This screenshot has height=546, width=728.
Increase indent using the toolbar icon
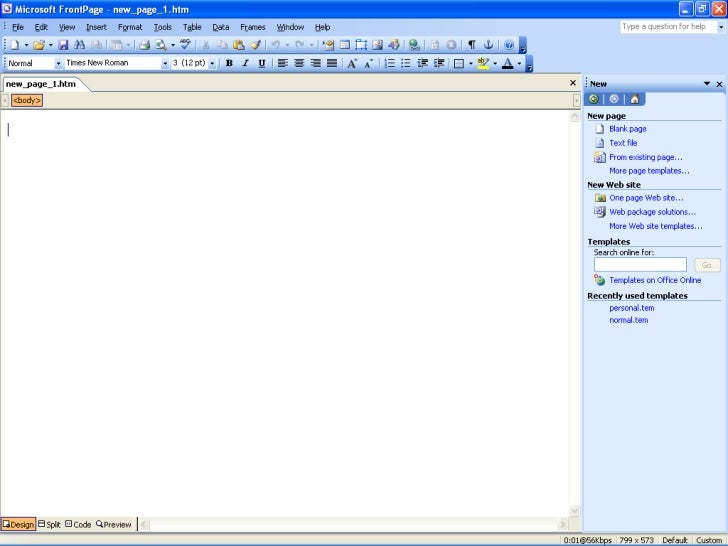pos(439,64)
